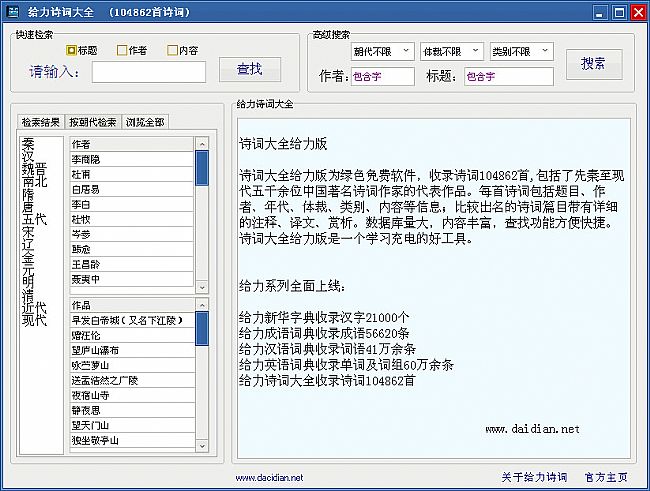
Task: Click the 作者 column header
Action: pyautogui.click(x=132, y=144)
